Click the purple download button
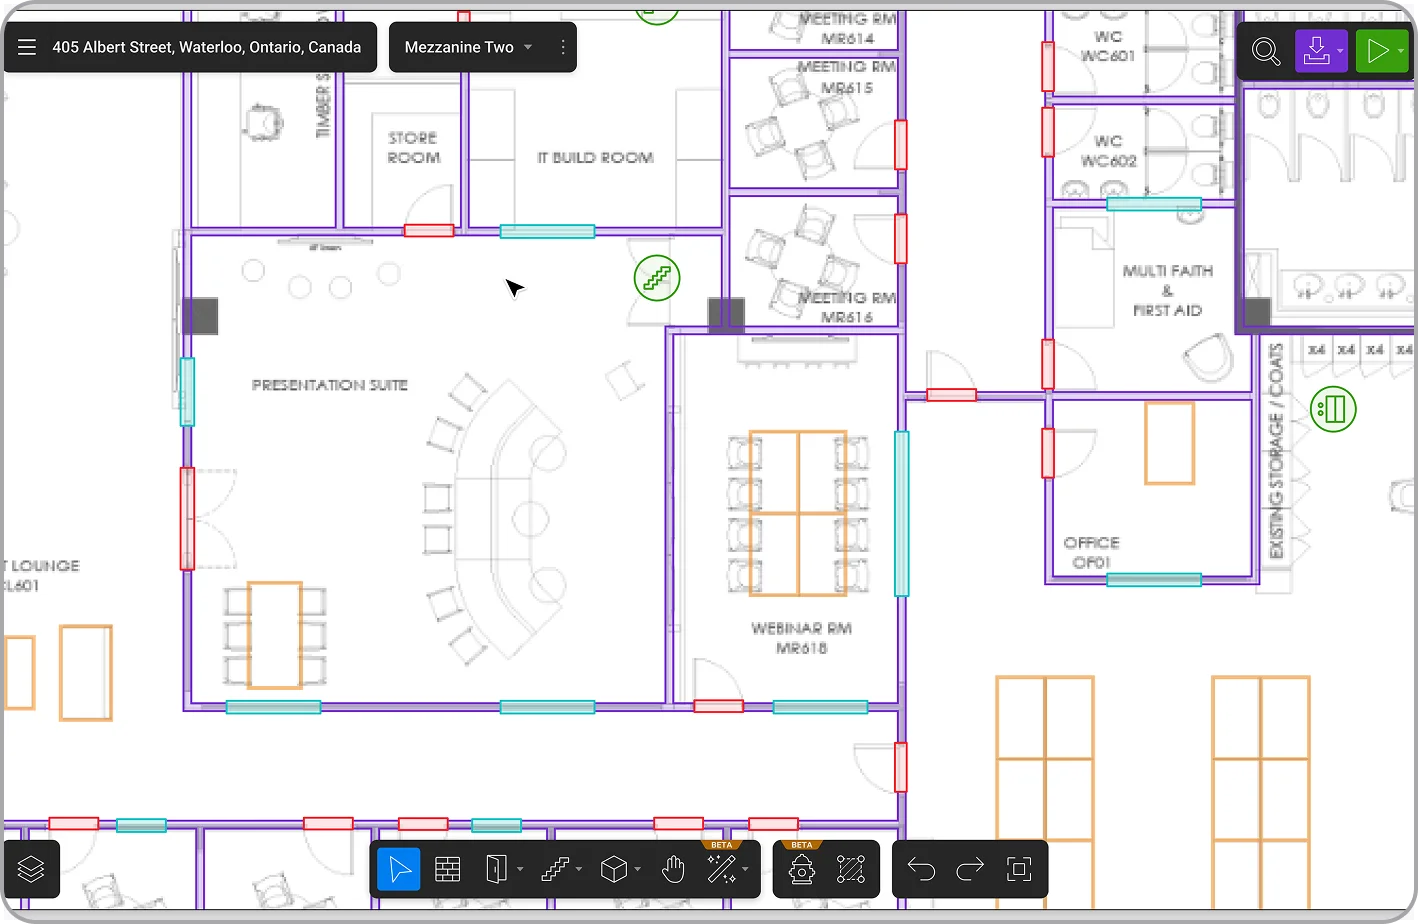Image resolution: width=1418 pixels, height=924 pixels. 1316,51
